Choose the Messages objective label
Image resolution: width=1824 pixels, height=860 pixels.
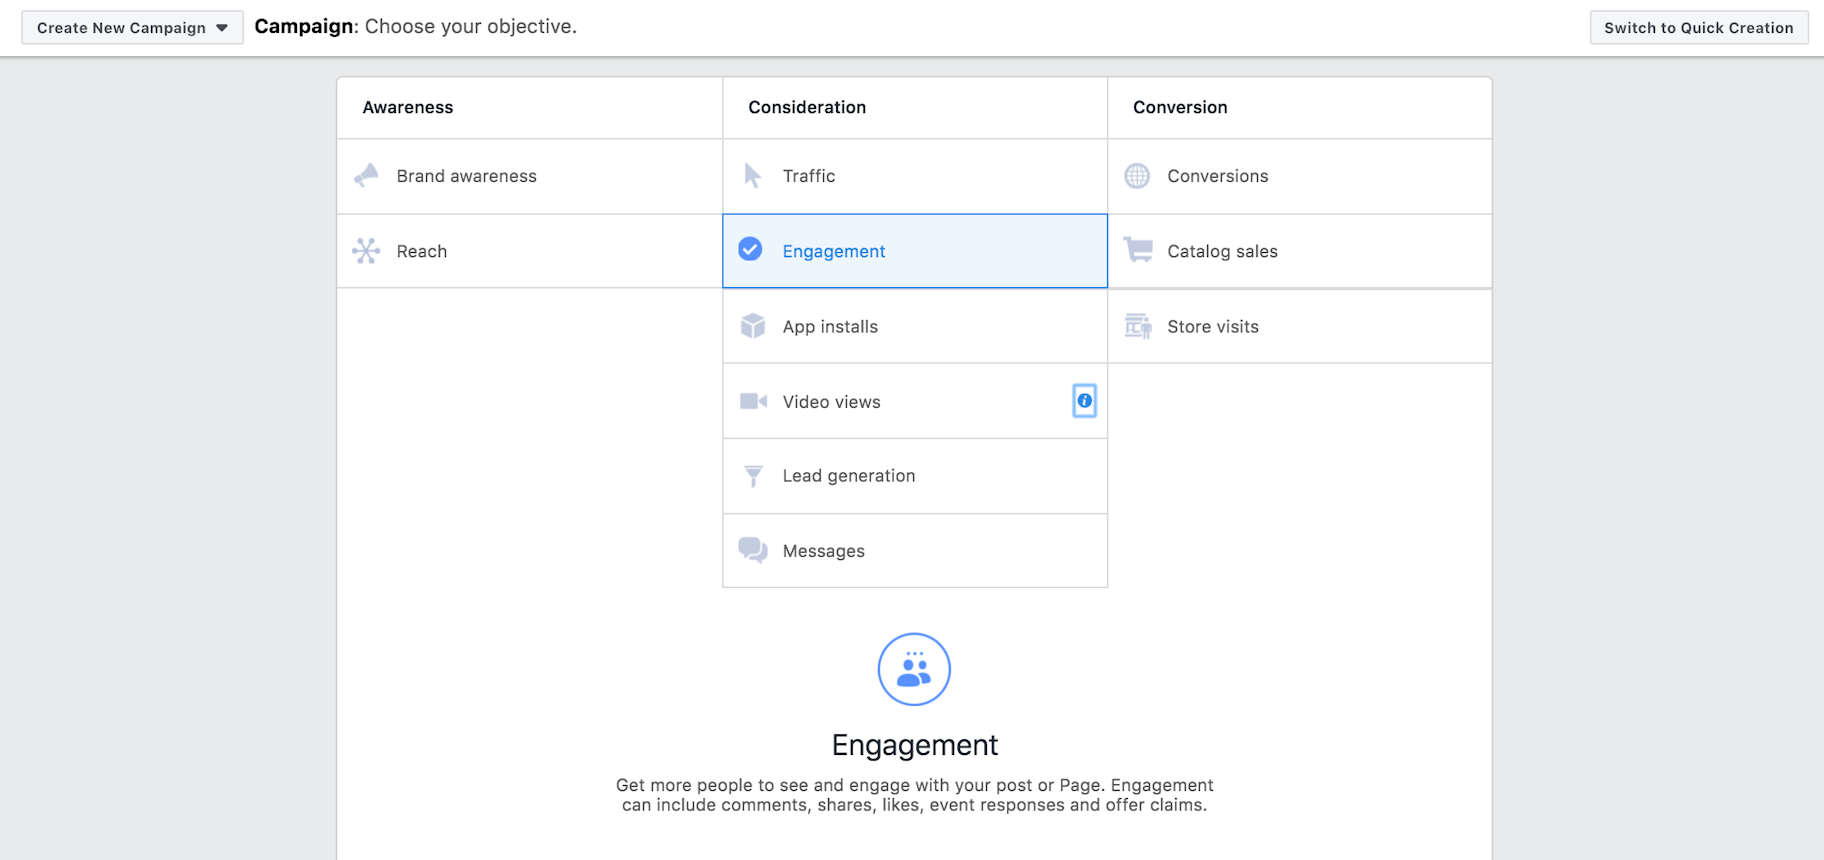tap(823, 551)
